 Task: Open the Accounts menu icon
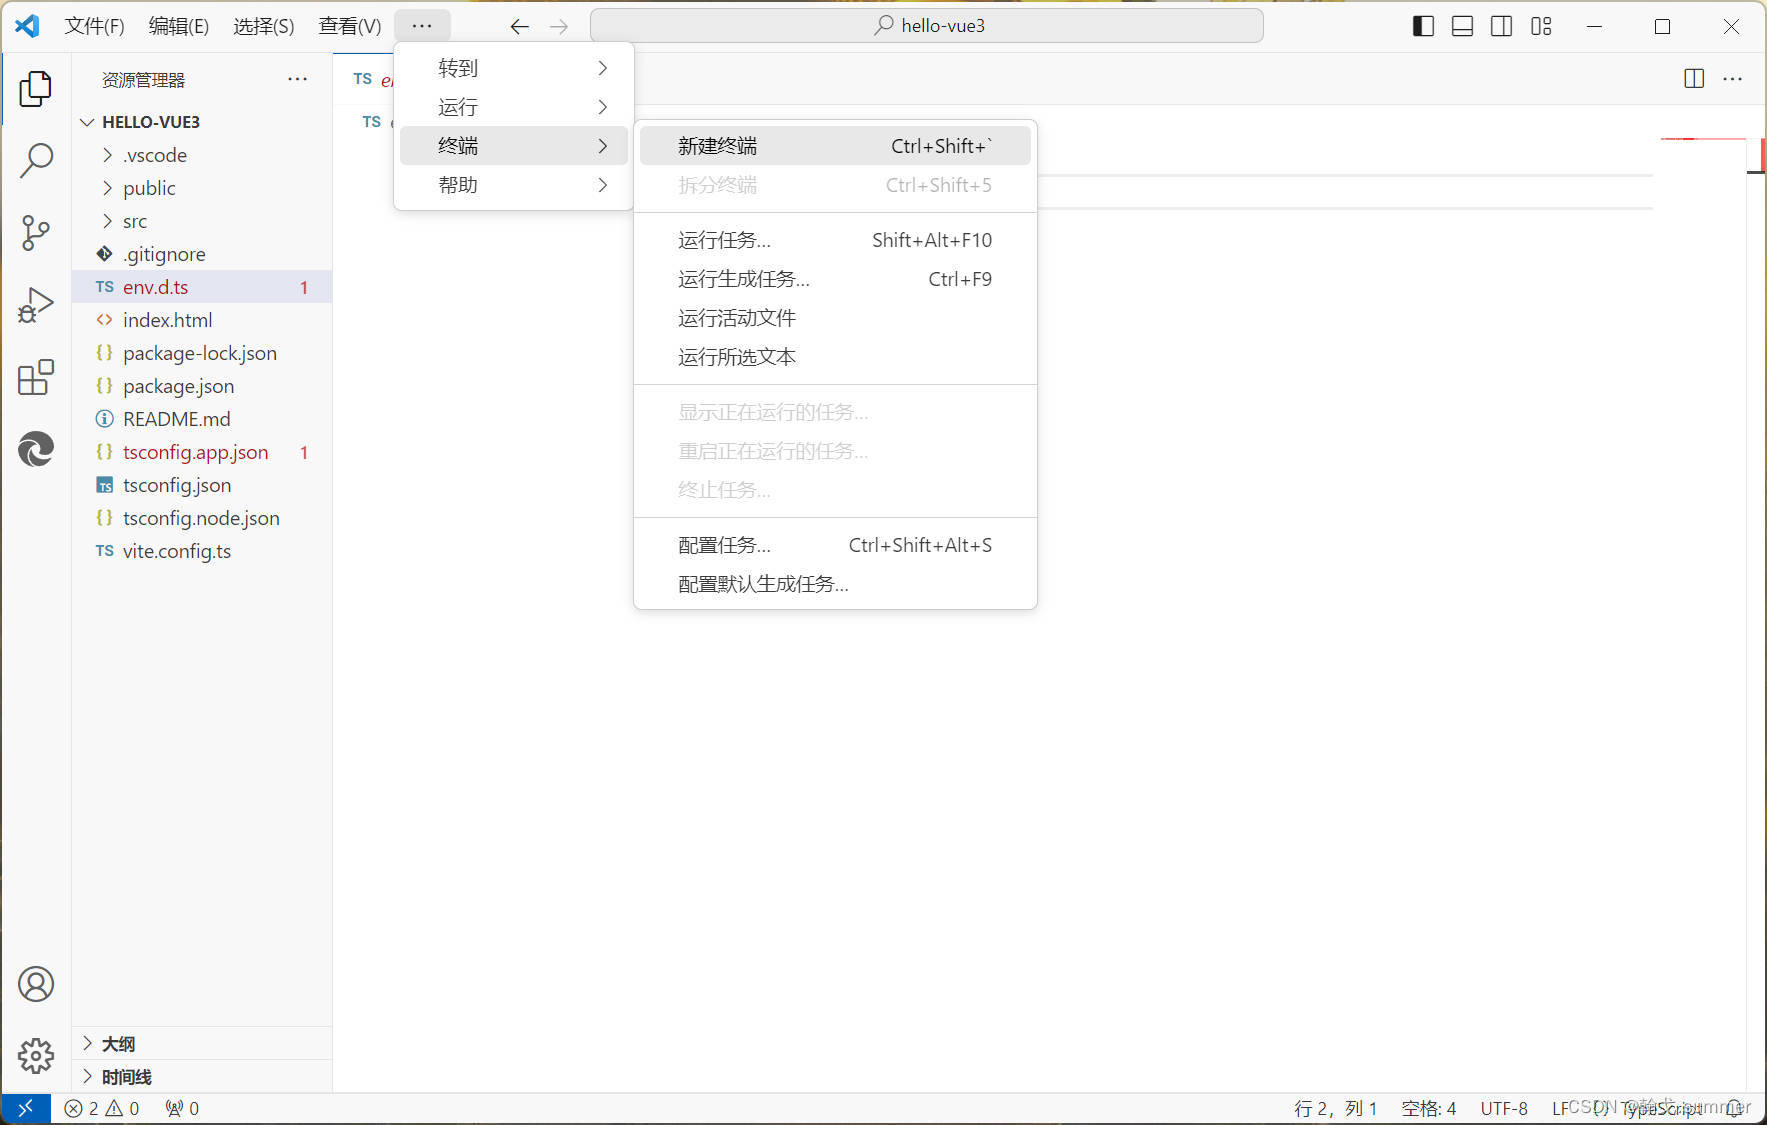click(36, 984)
